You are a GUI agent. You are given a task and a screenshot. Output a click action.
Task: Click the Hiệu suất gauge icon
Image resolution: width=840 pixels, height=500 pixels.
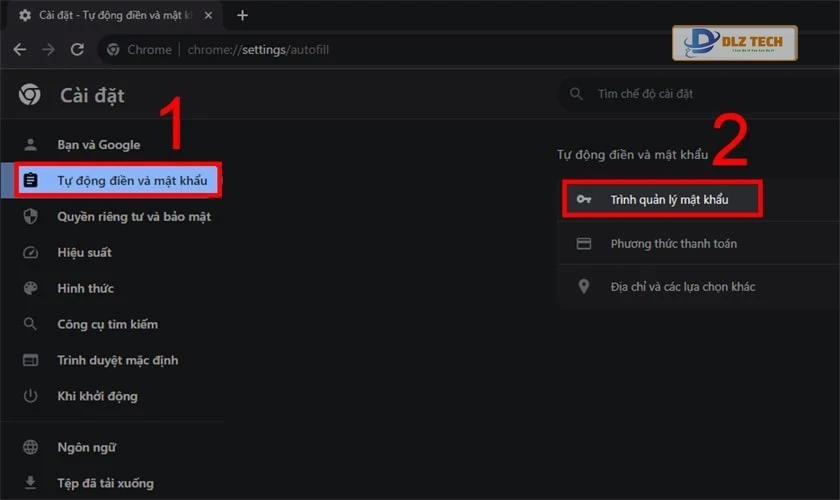pyautogui.click(x=30, y=252)
